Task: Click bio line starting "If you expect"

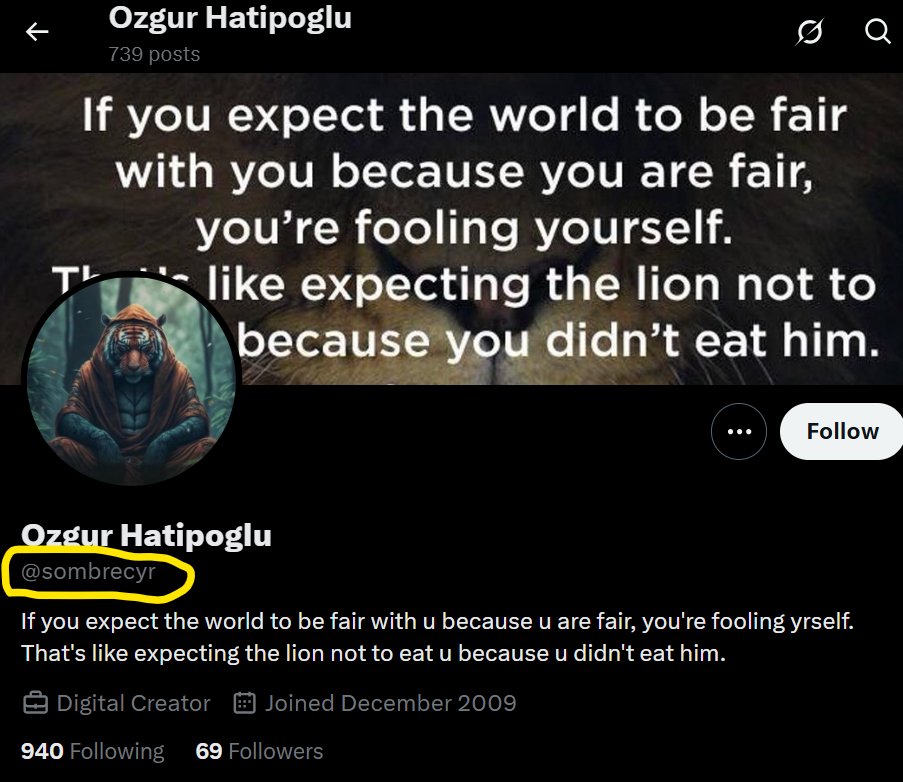Action: click(x=437, y=621)
